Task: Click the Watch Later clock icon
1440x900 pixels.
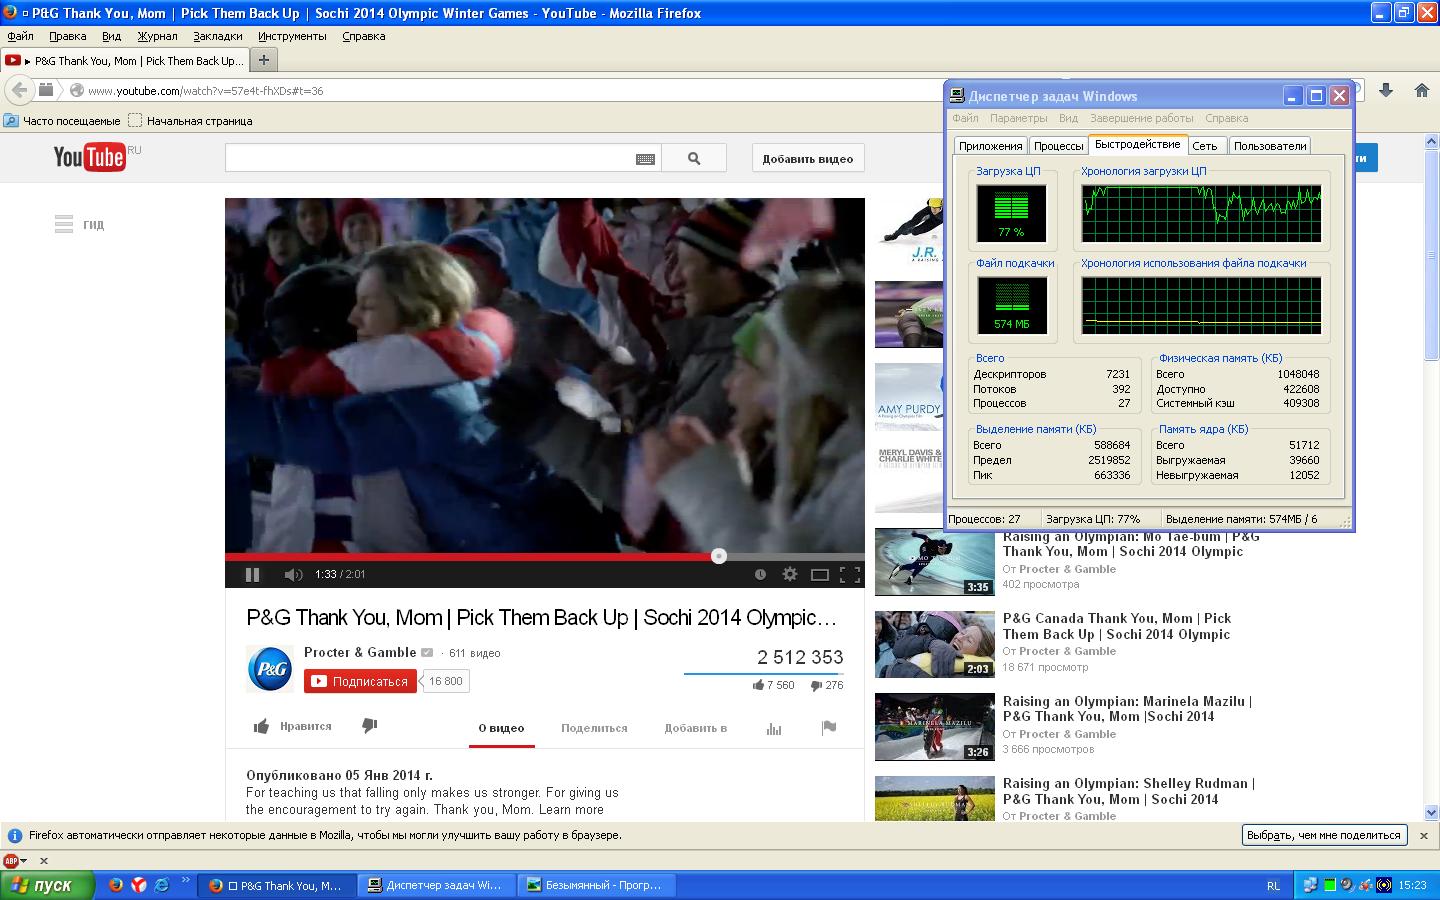Action: 760,574
